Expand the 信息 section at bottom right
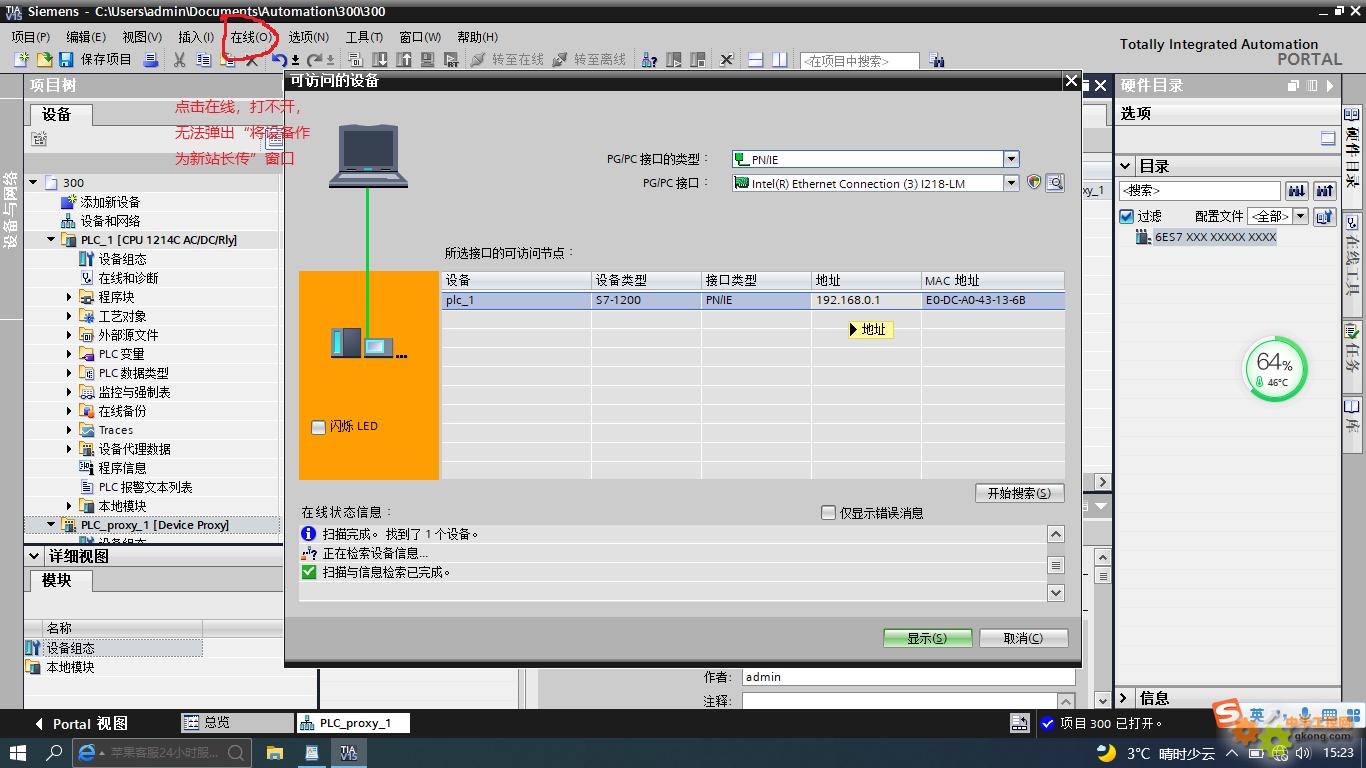 pos(1126,698)
